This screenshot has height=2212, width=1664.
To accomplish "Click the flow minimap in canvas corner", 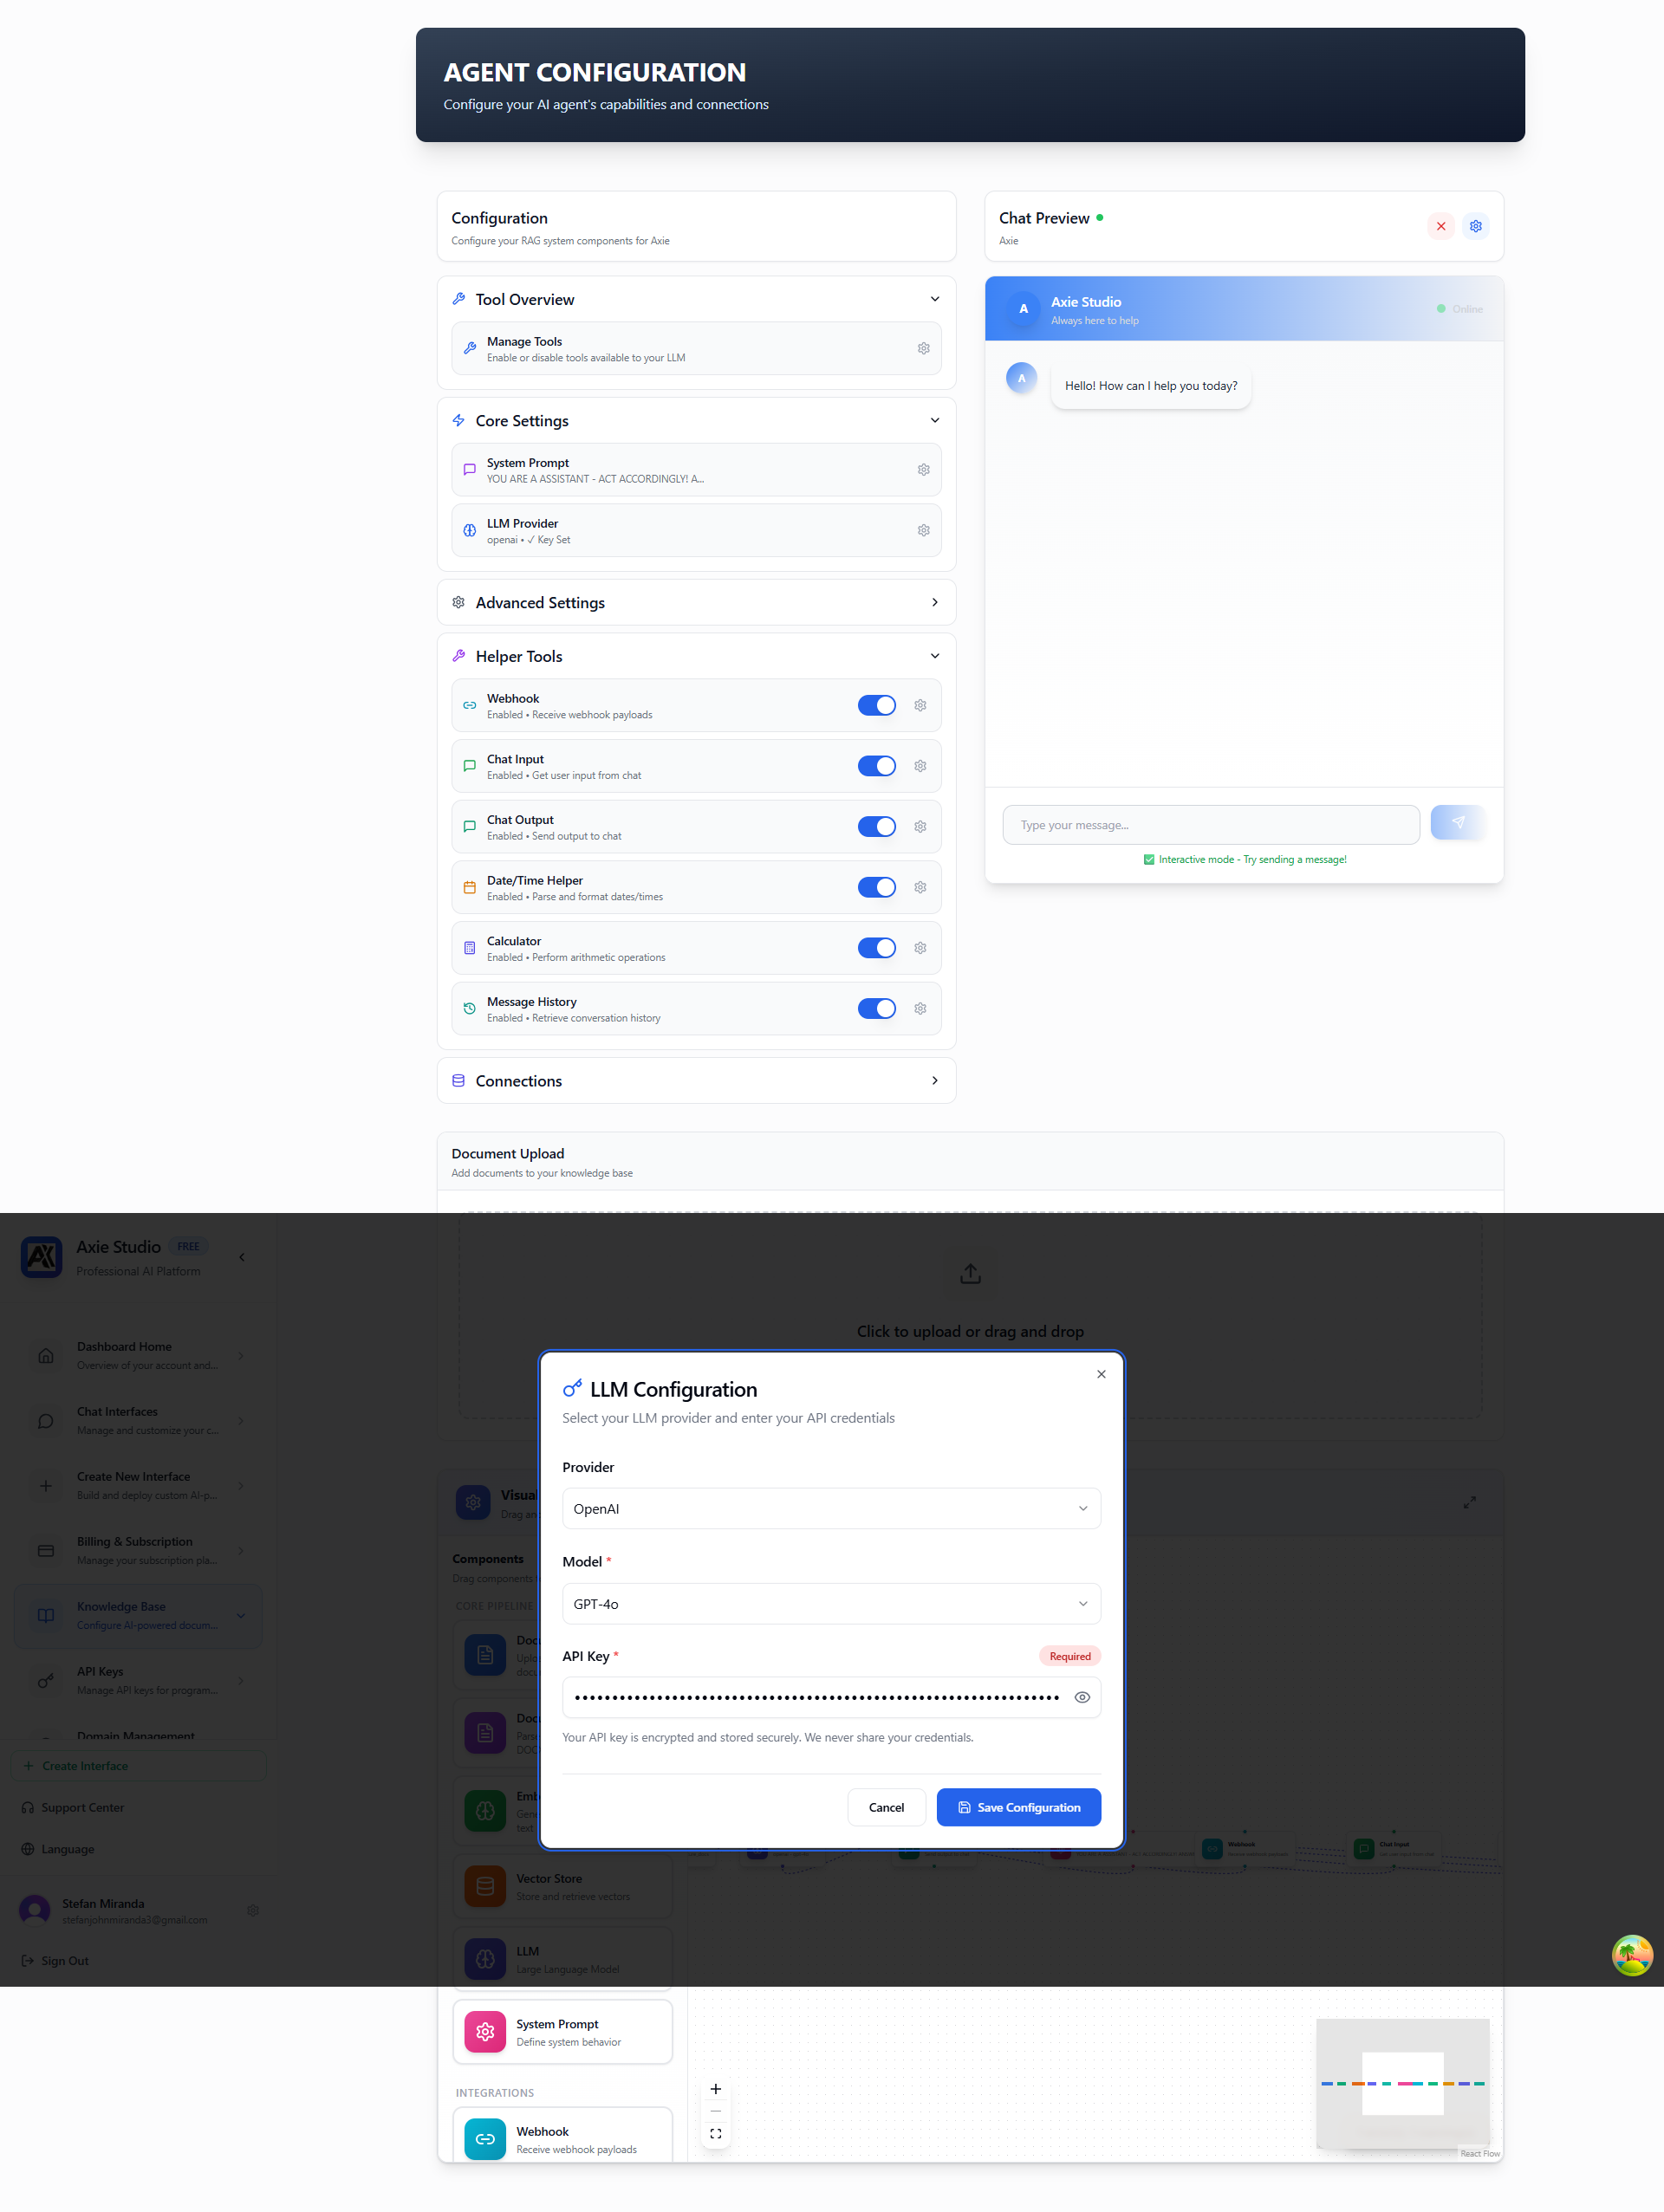I will 1402,2083.
